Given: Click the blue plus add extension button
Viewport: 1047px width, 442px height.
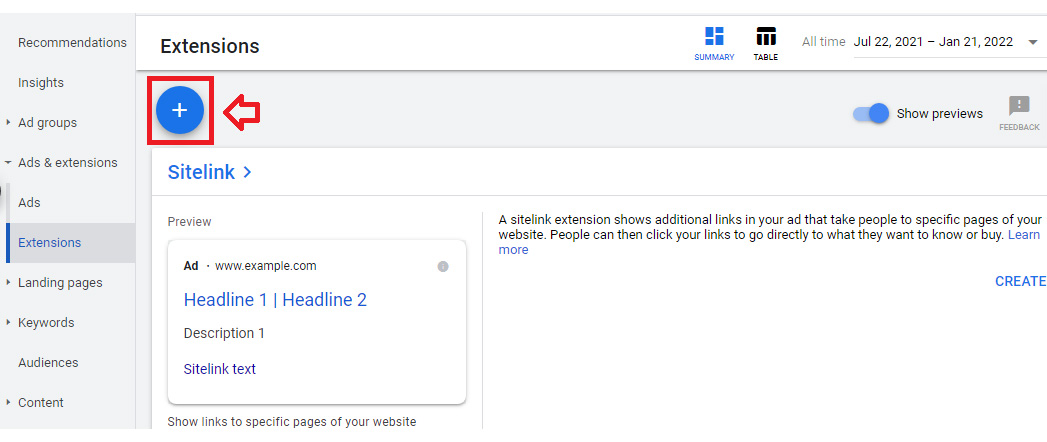Looking at the screenshot, I should pyautogui.click(x=180, y=110).
